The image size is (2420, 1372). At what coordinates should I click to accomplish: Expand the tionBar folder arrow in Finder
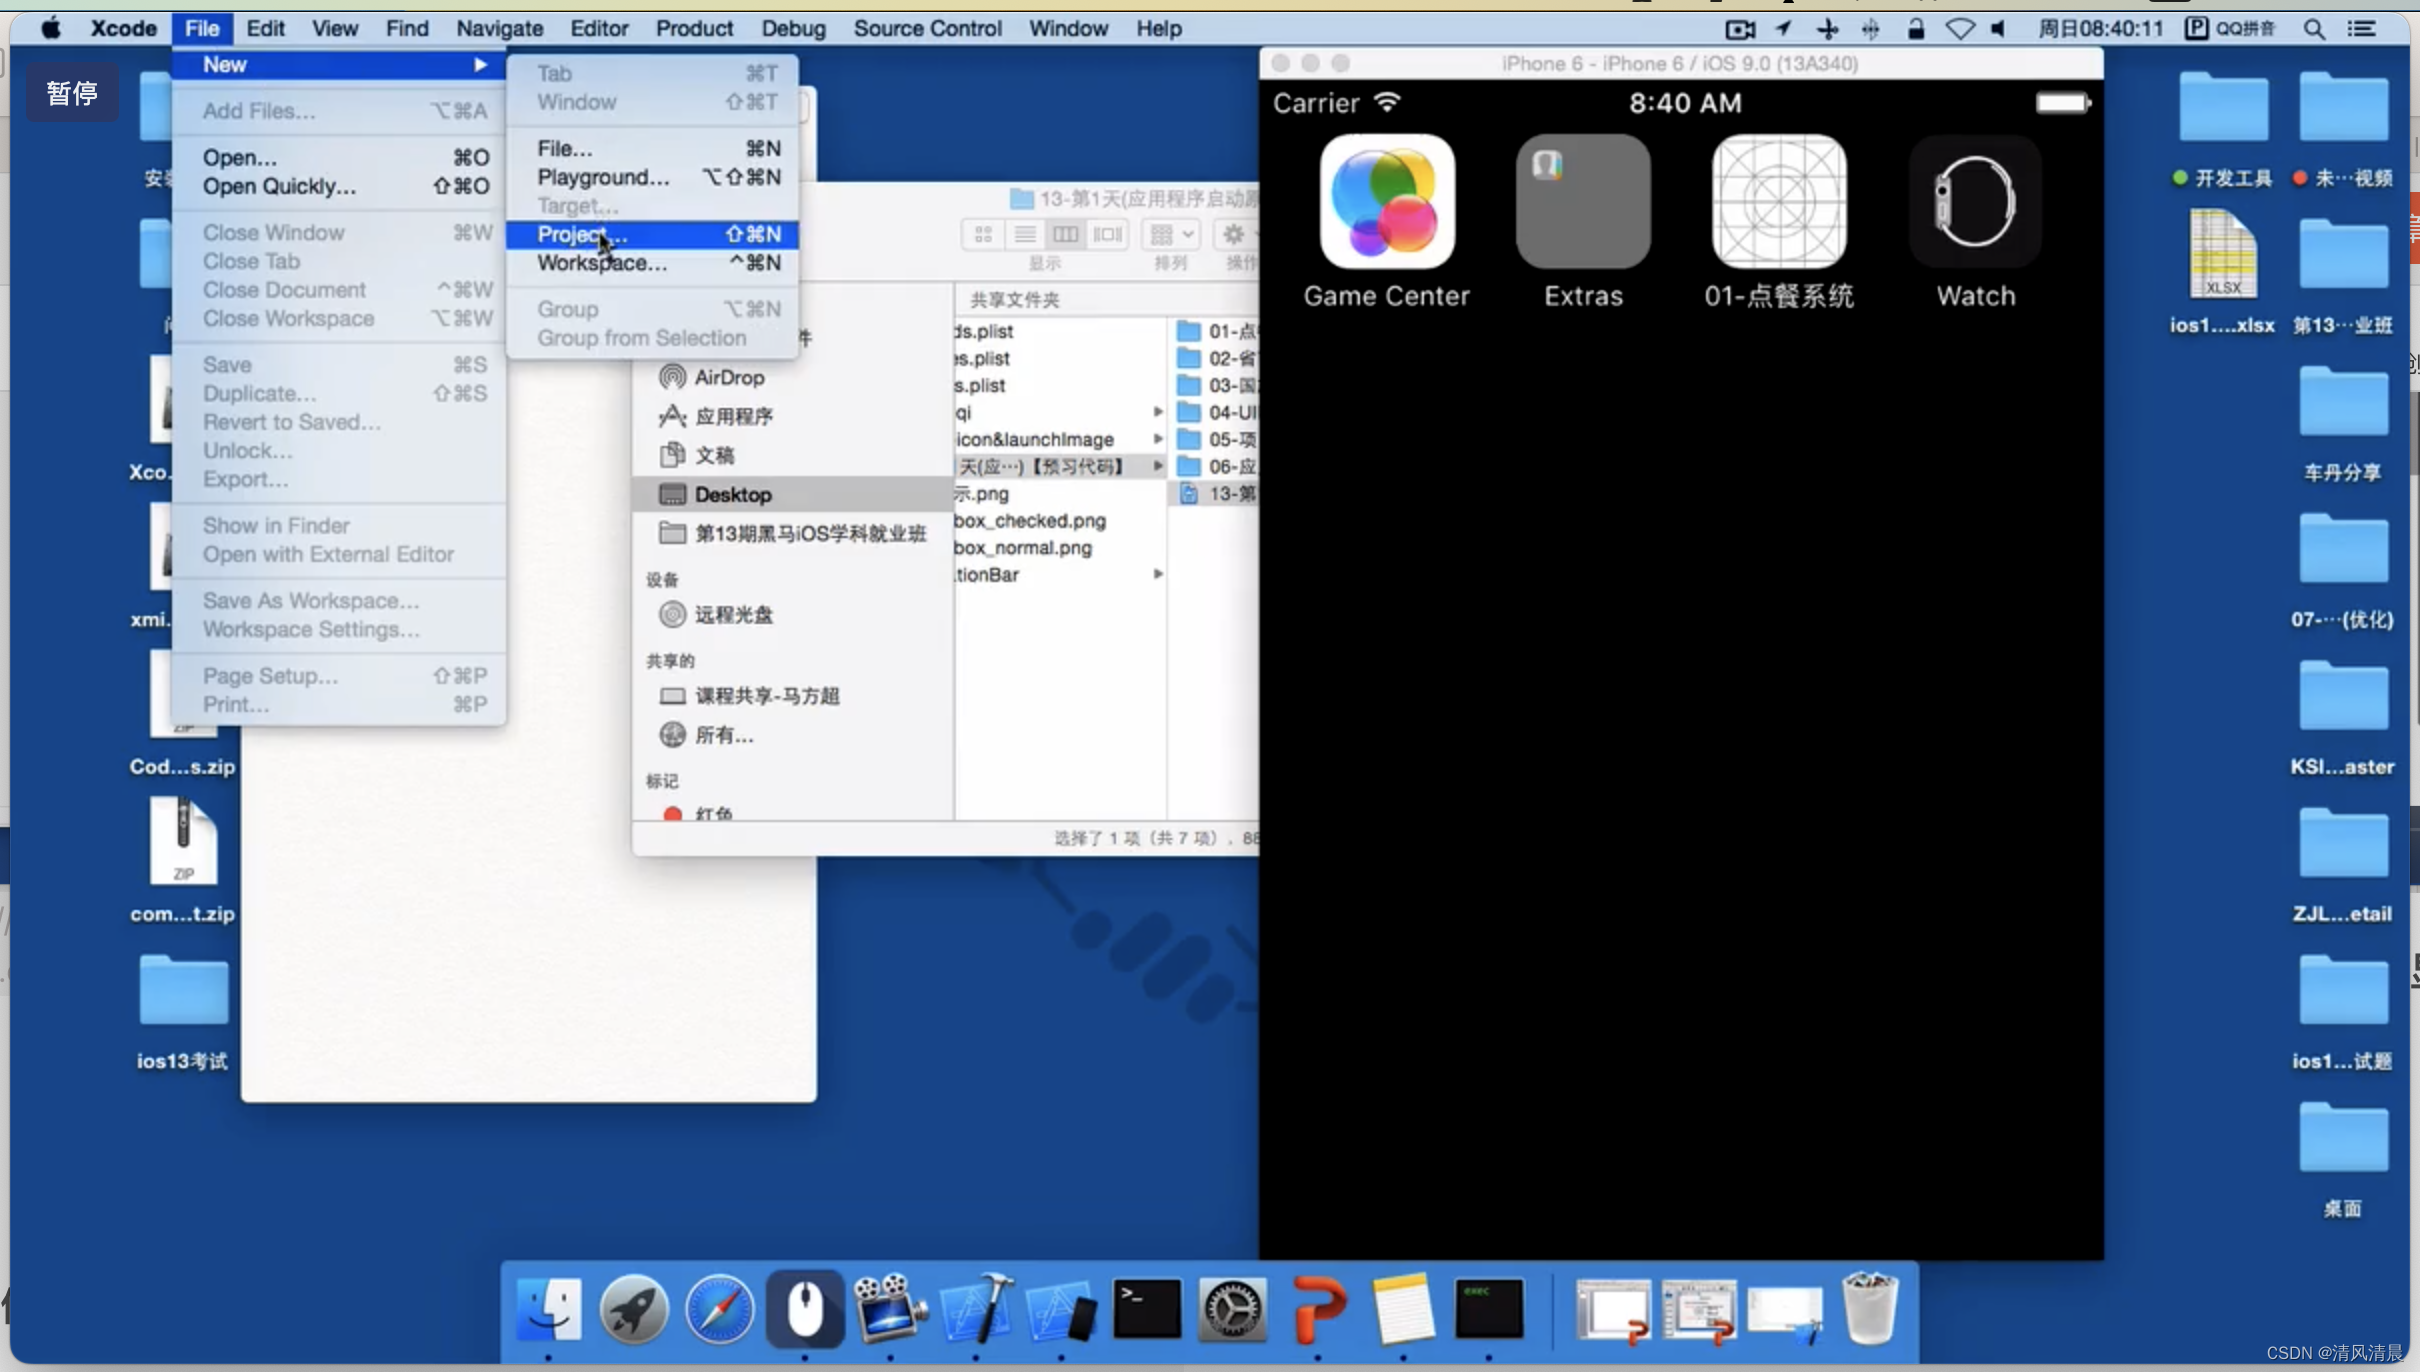pos(1157,574)
